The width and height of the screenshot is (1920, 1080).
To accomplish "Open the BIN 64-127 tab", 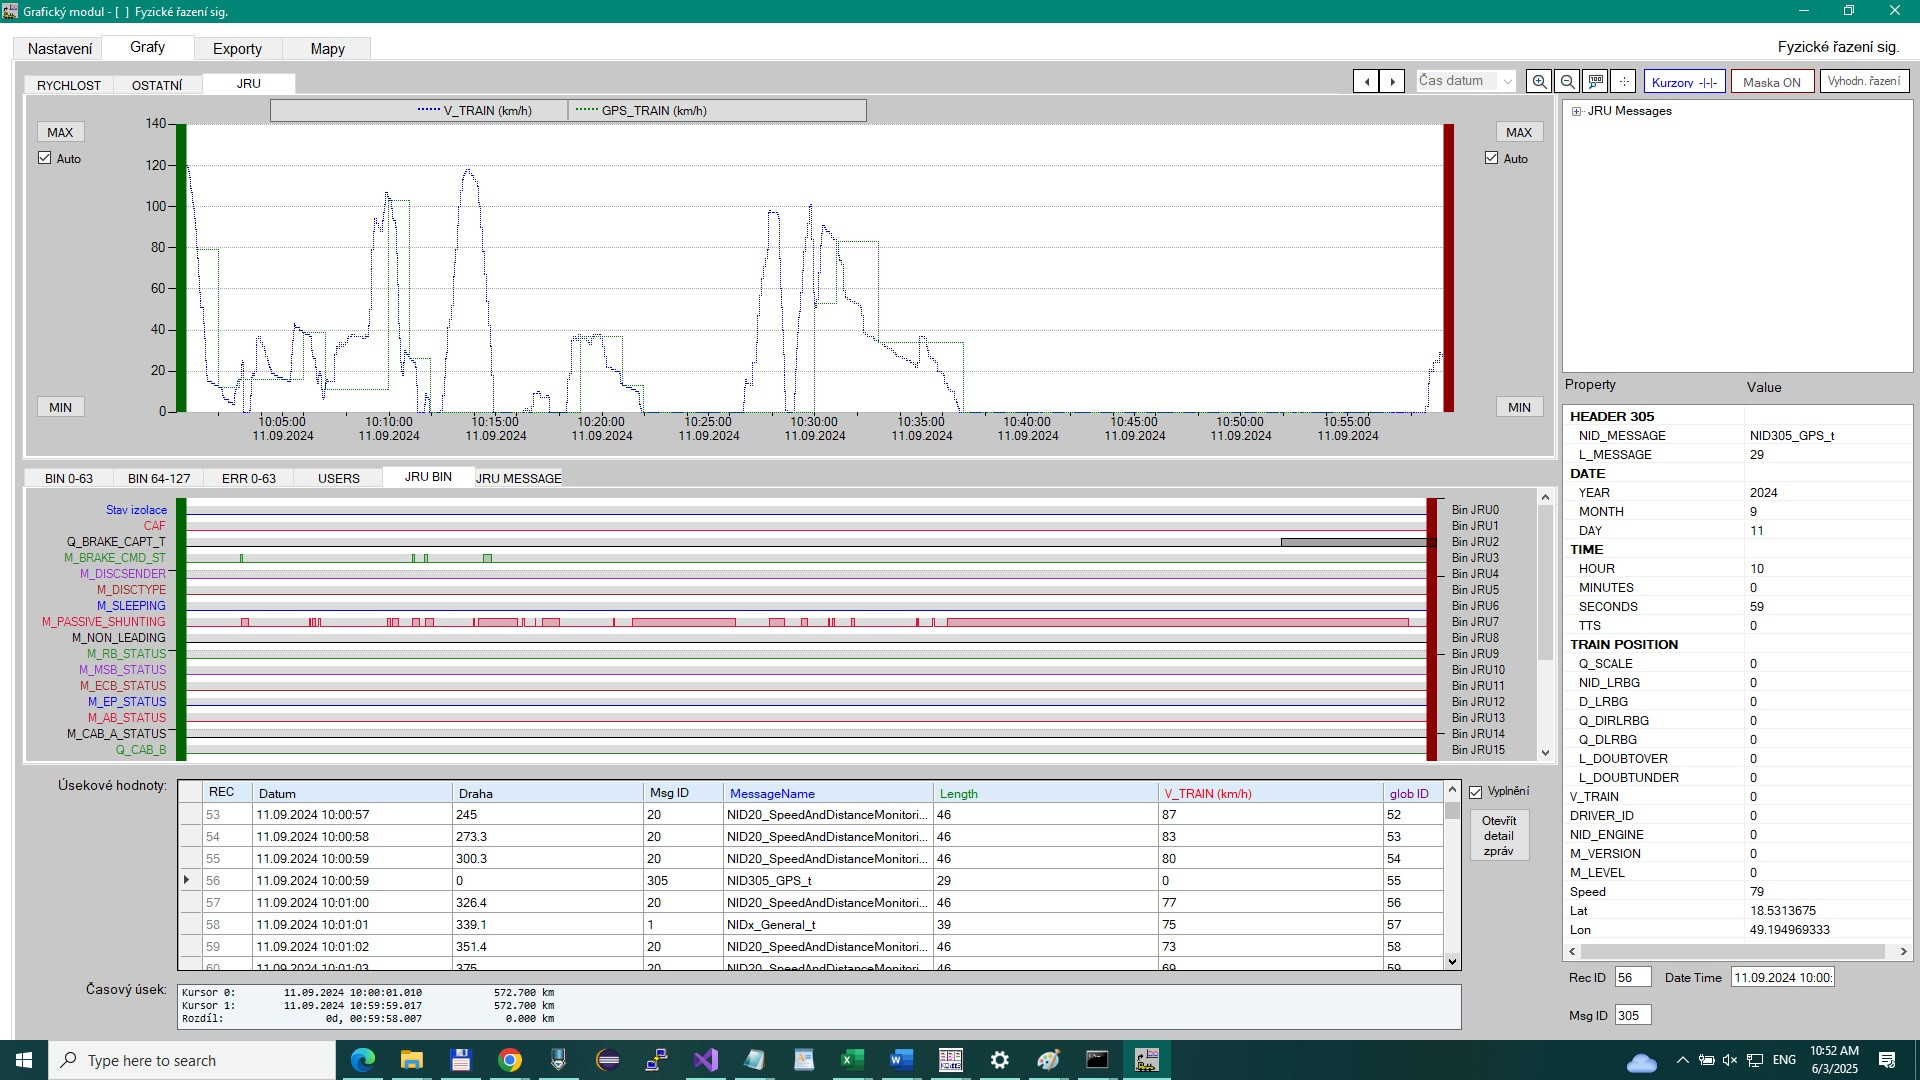I will tap(159, 478).
